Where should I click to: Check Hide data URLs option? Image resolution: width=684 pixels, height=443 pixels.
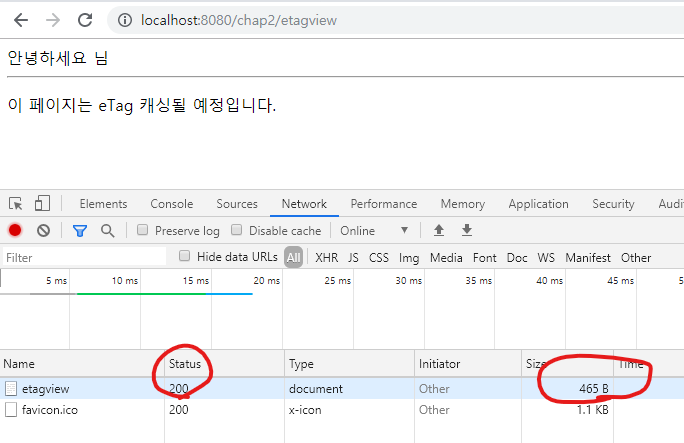(x=185, y=256)
